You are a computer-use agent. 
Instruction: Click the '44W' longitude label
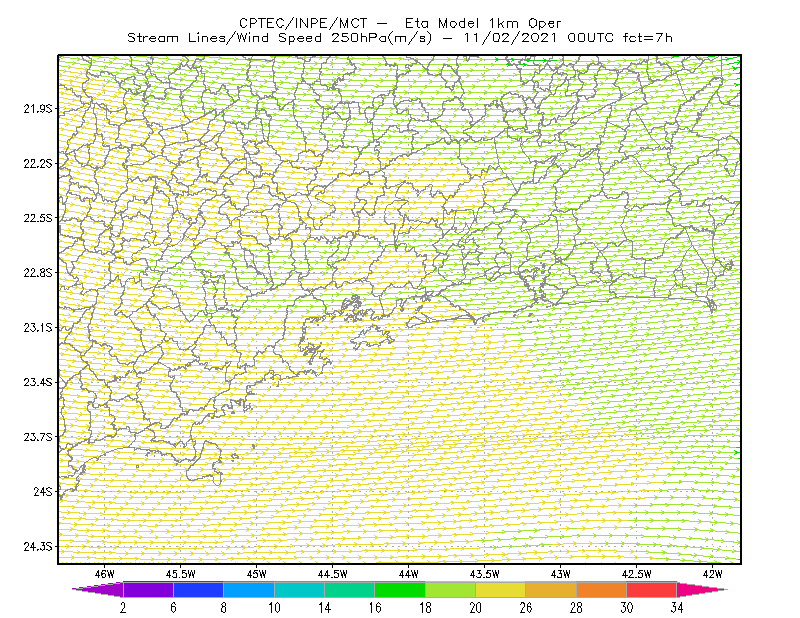[x=409, y=574]
